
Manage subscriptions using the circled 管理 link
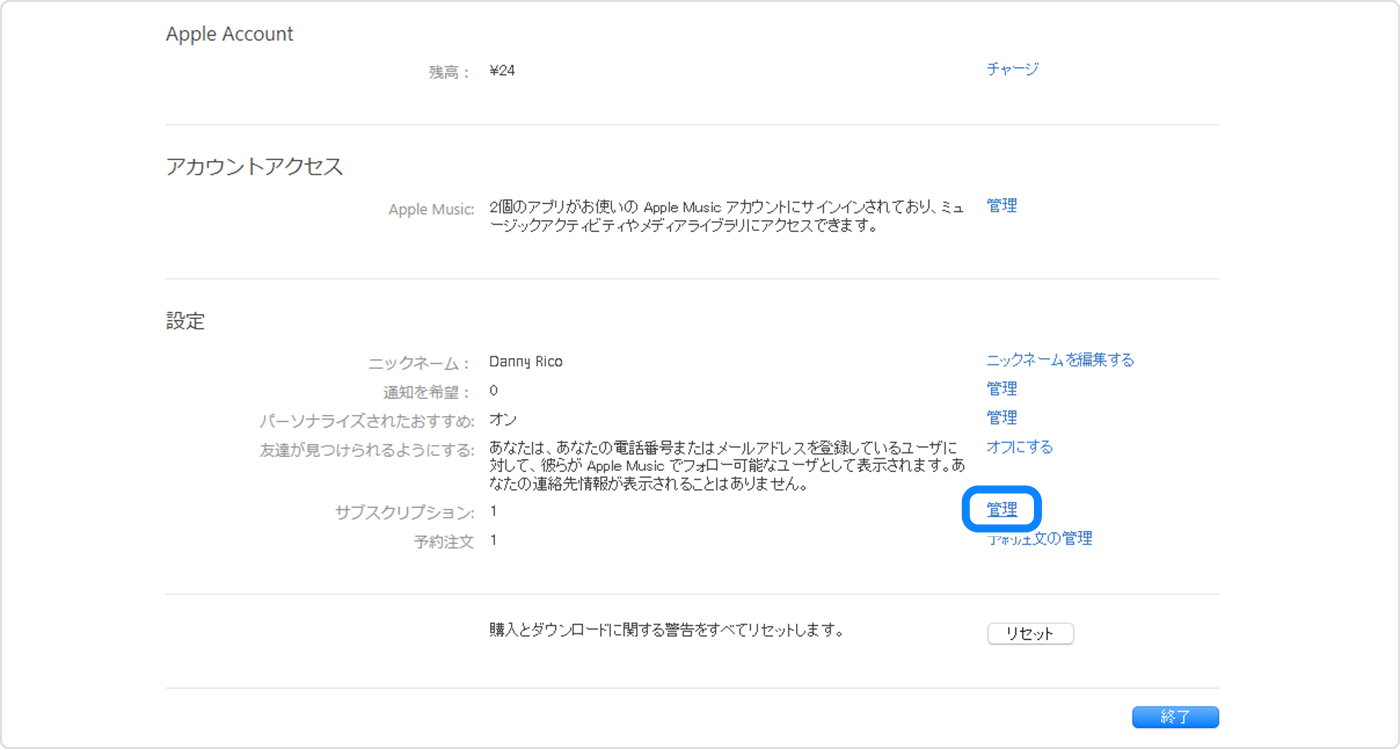click(1002, 509)
